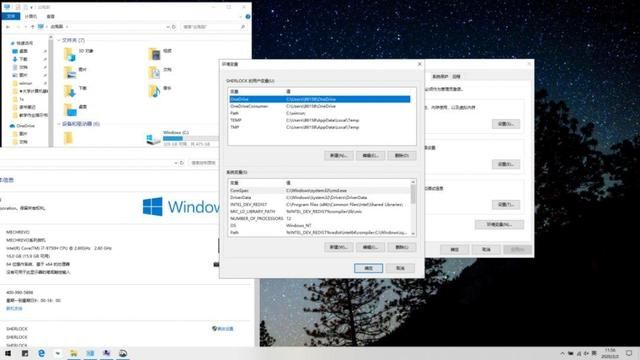Select the TEMP user variable row
Image resolution: width=640 pixels, height=360 pixels.
point(320,120)
